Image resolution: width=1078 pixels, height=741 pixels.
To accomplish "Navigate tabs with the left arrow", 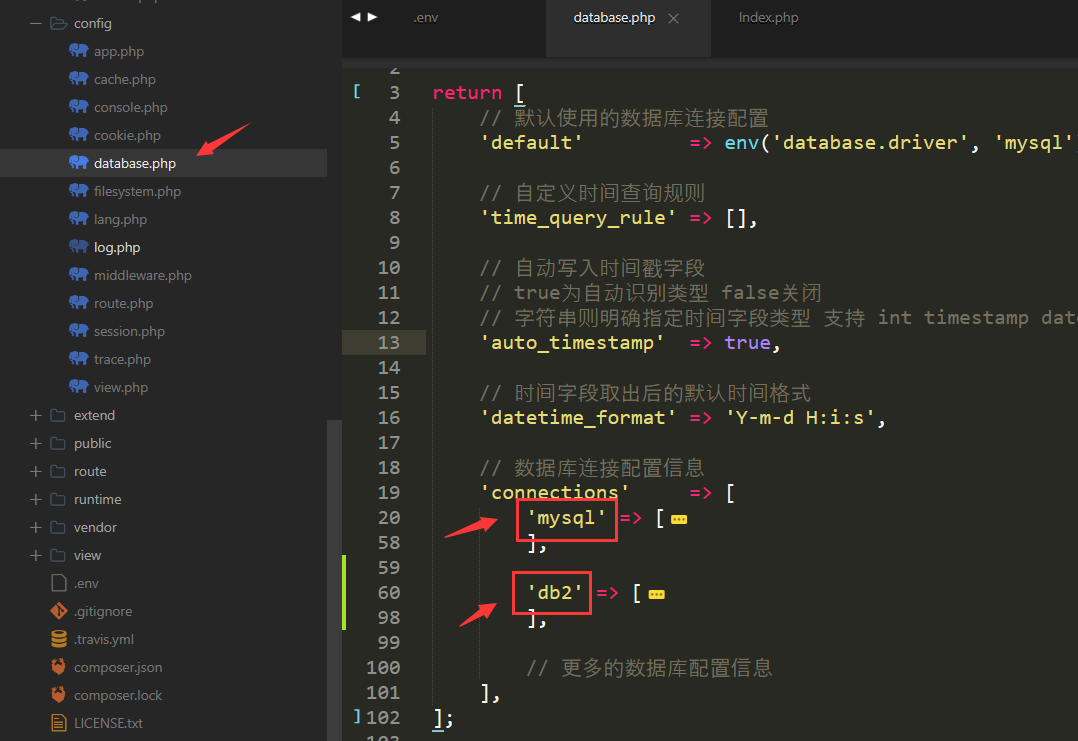I will [355, 16].
